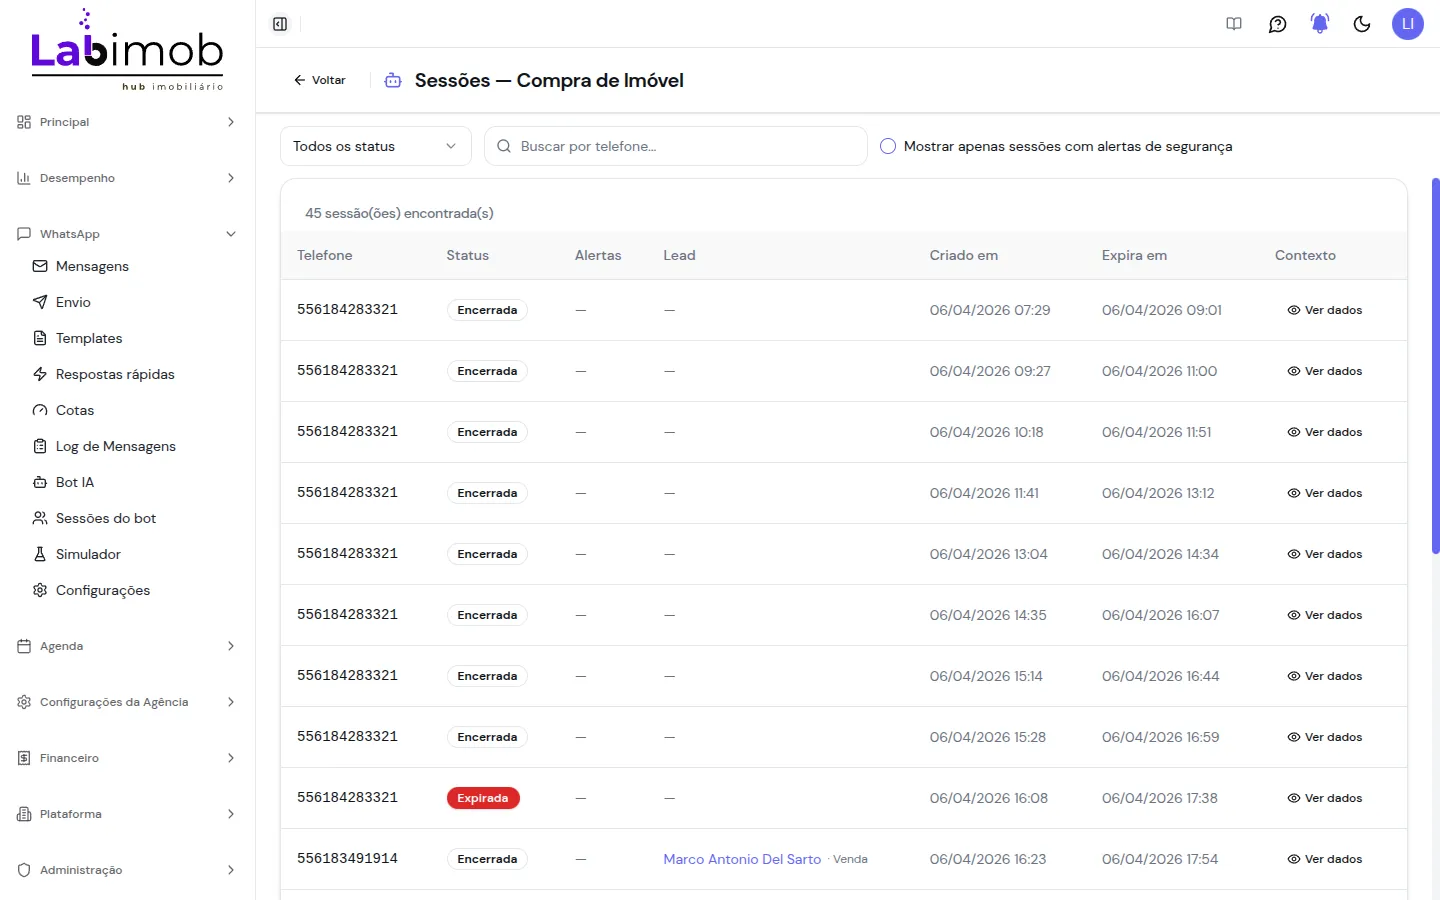Image resolution: width=1440 pixels, height=900 pixels.
Task: View data eye for 07:29 session
Action: 1294,310
